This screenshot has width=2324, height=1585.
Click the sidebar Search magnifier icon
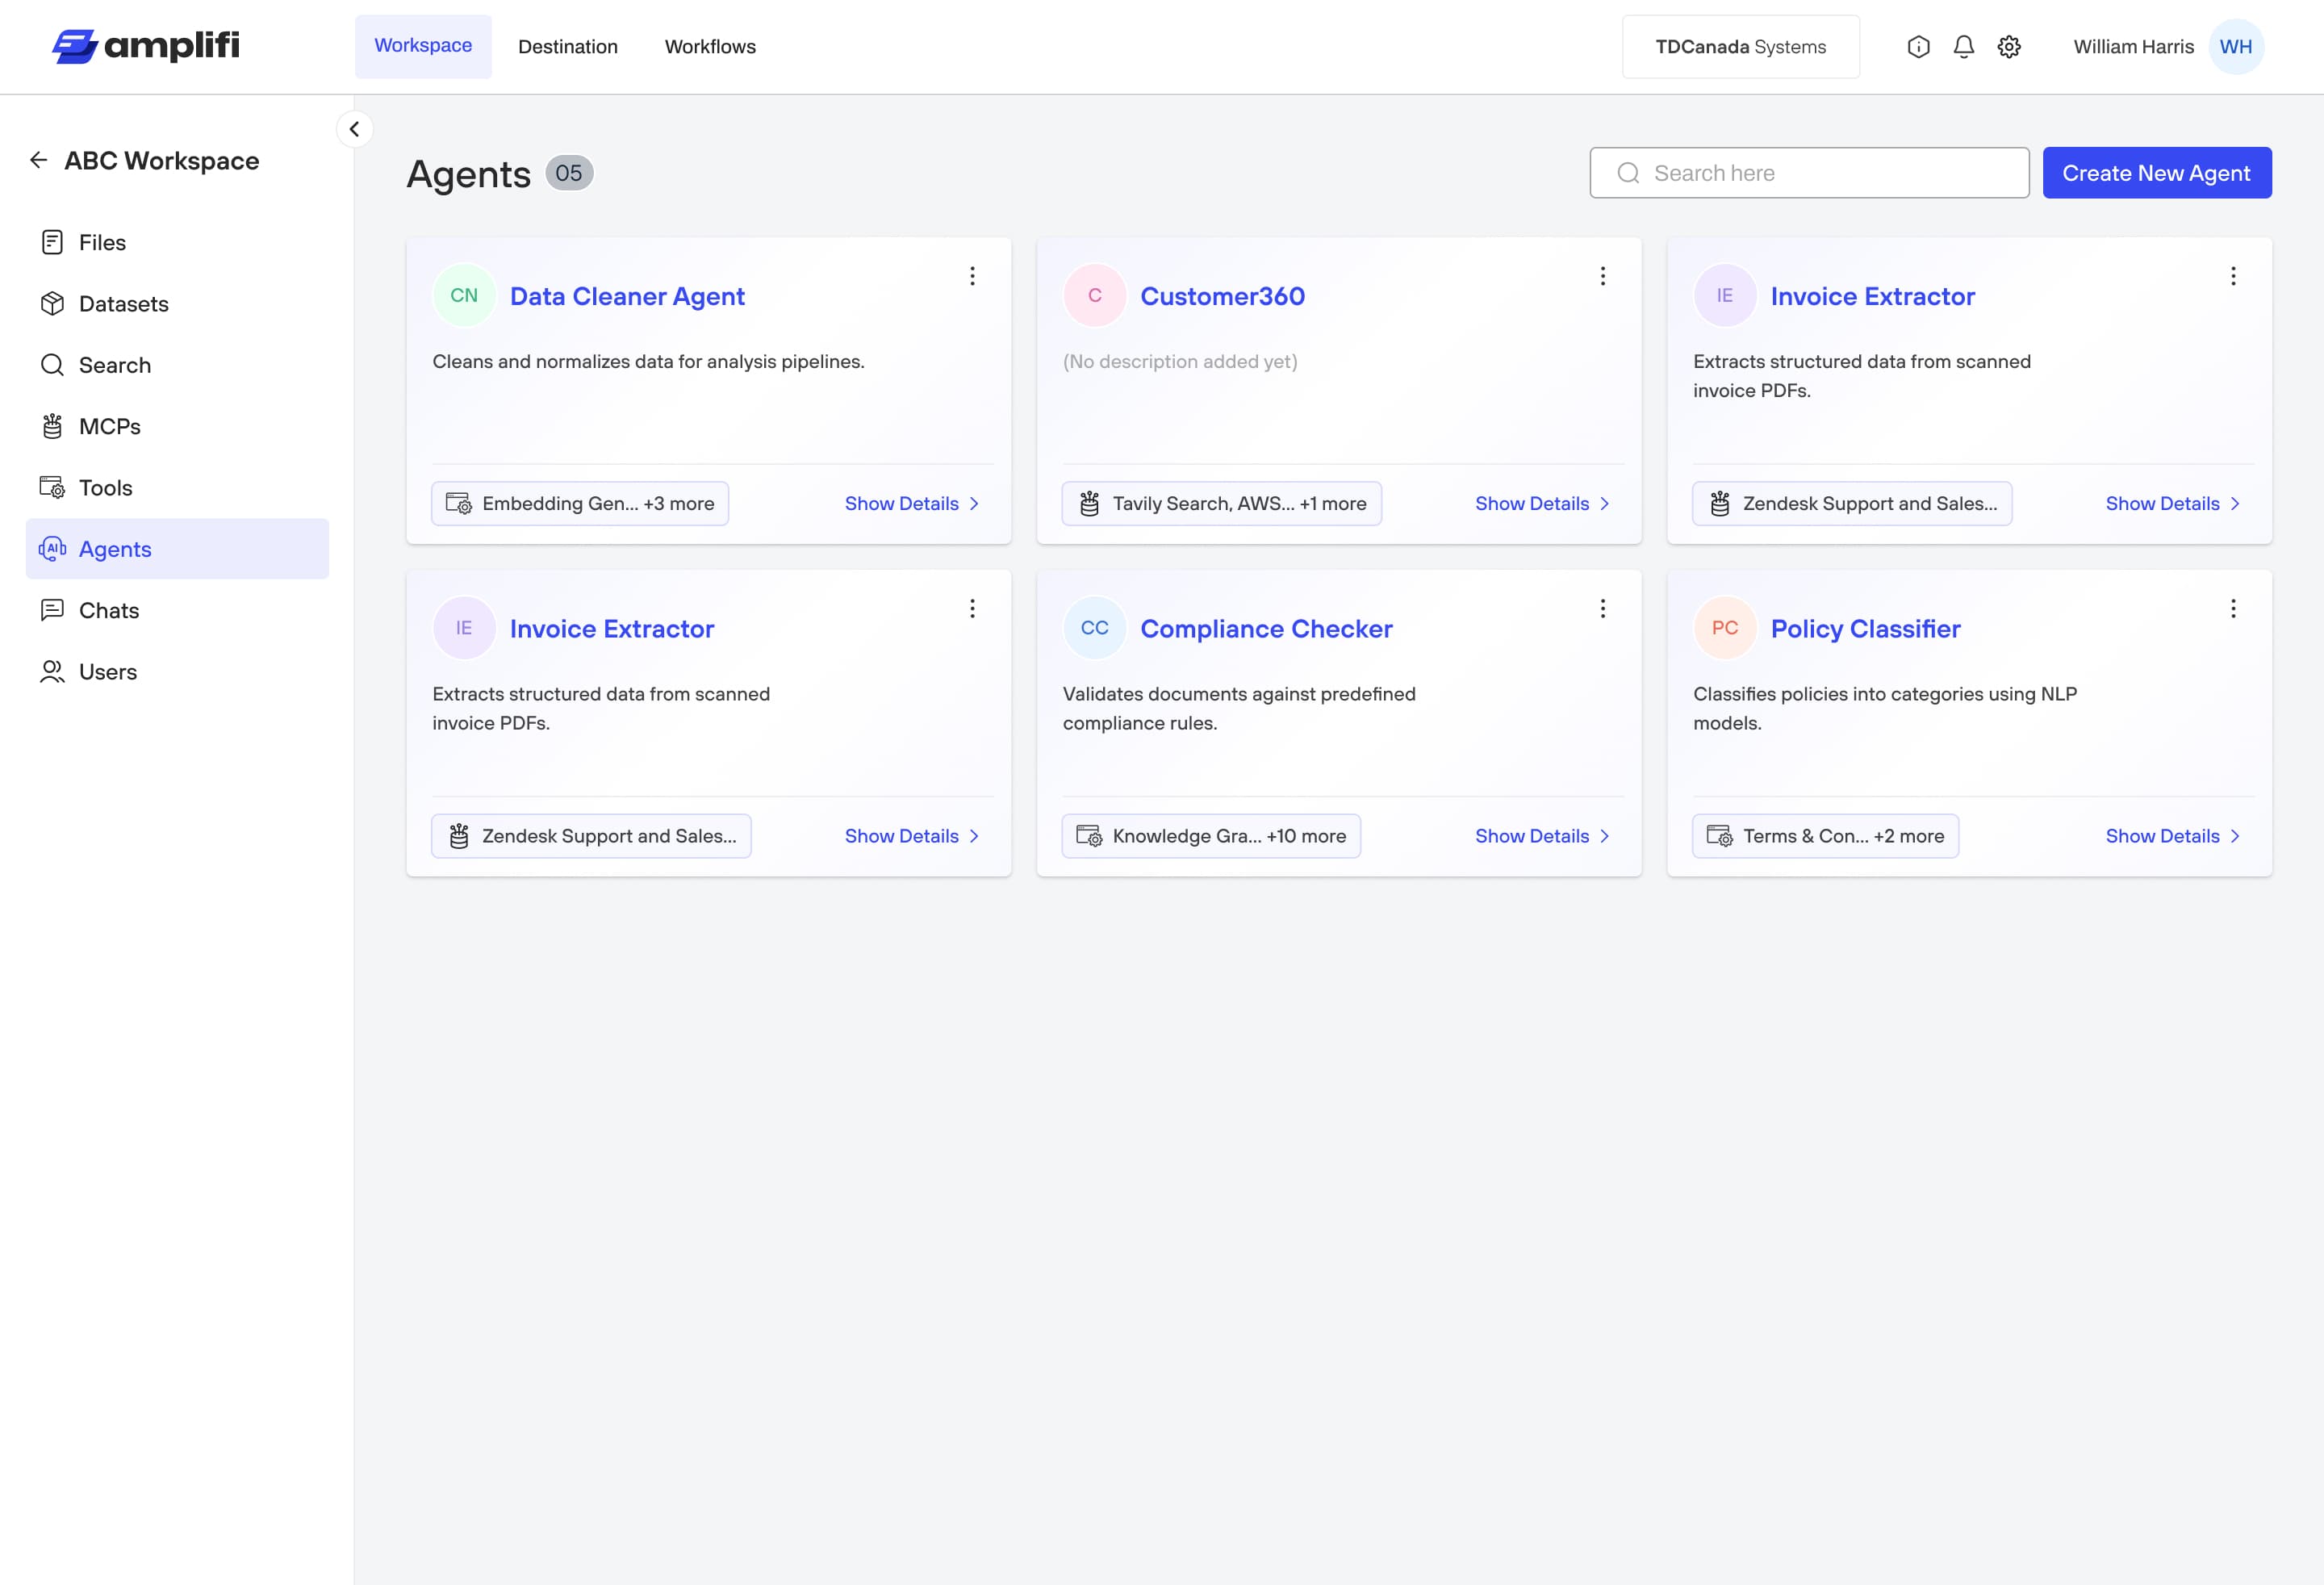tap(52, 365)
